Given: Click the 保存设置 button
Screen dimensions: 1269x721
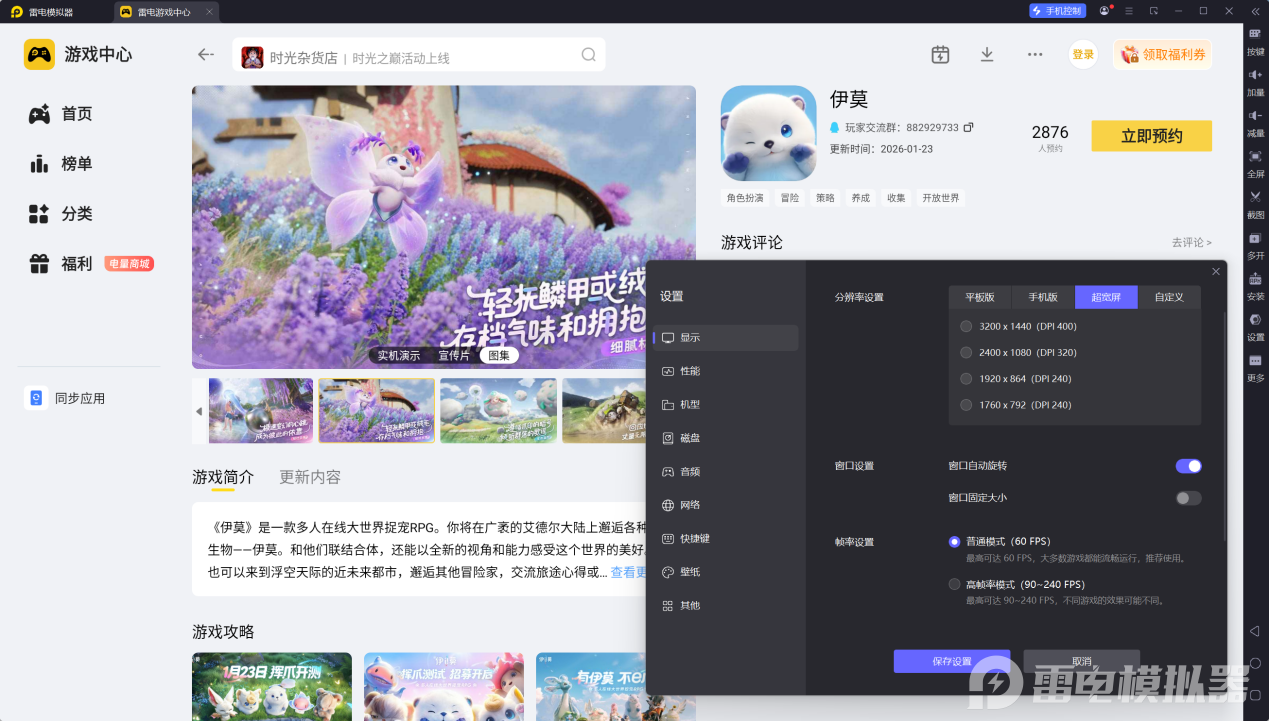Looking at the screenshot, I should (x=951, y=661).
